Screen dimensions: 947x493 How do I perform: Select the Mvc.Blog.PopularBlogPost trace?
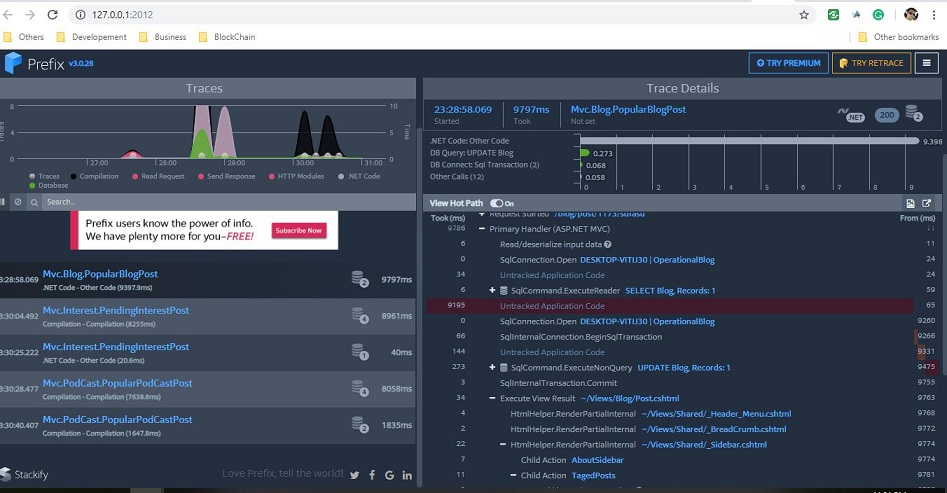(208, 279)
